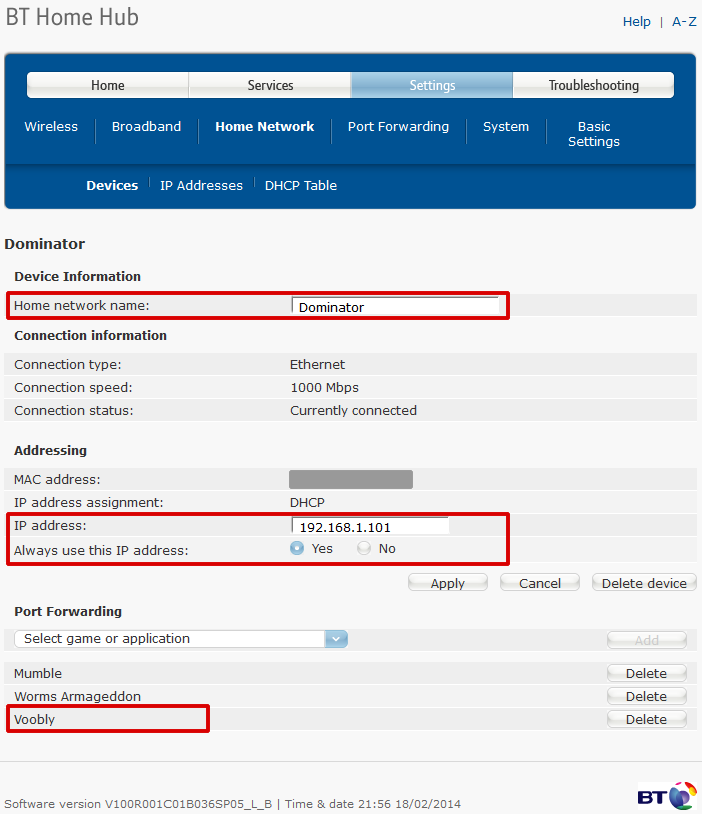
Task: Click the Home network name field
Action: coord(394,307)
